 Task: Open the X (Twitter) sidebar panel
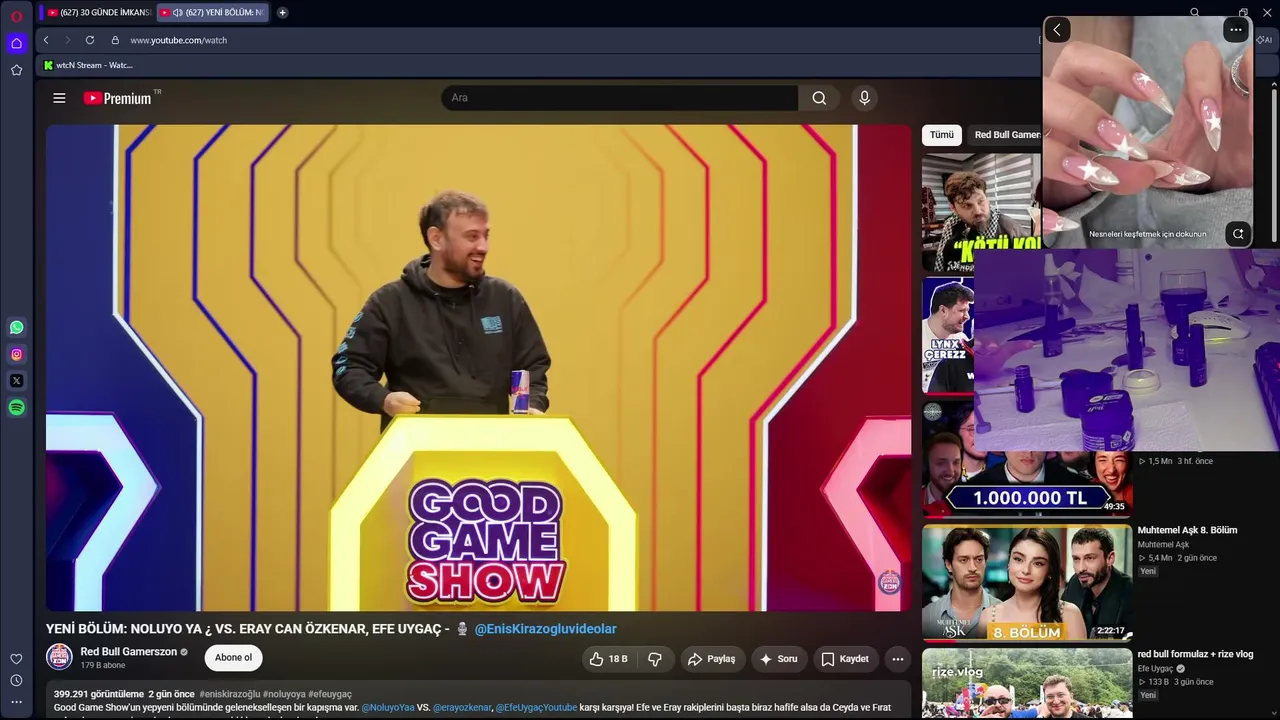click(x=17, y=381)
